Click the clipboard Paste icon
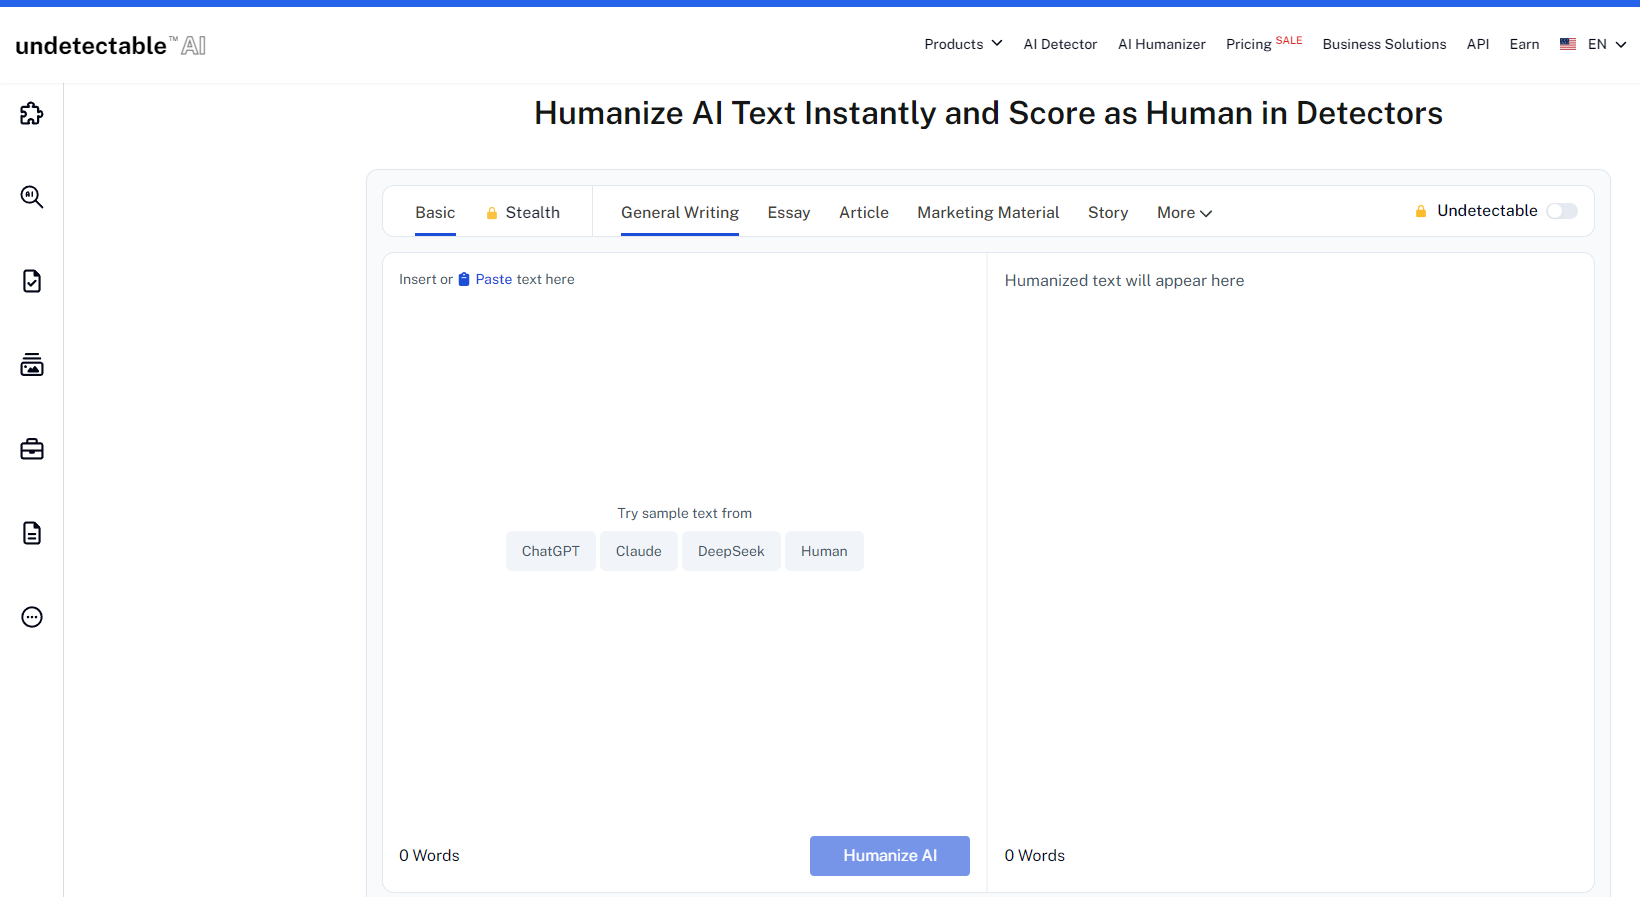Image resolution: width=1640 pixels, height=897 pixels. (464, 280)
